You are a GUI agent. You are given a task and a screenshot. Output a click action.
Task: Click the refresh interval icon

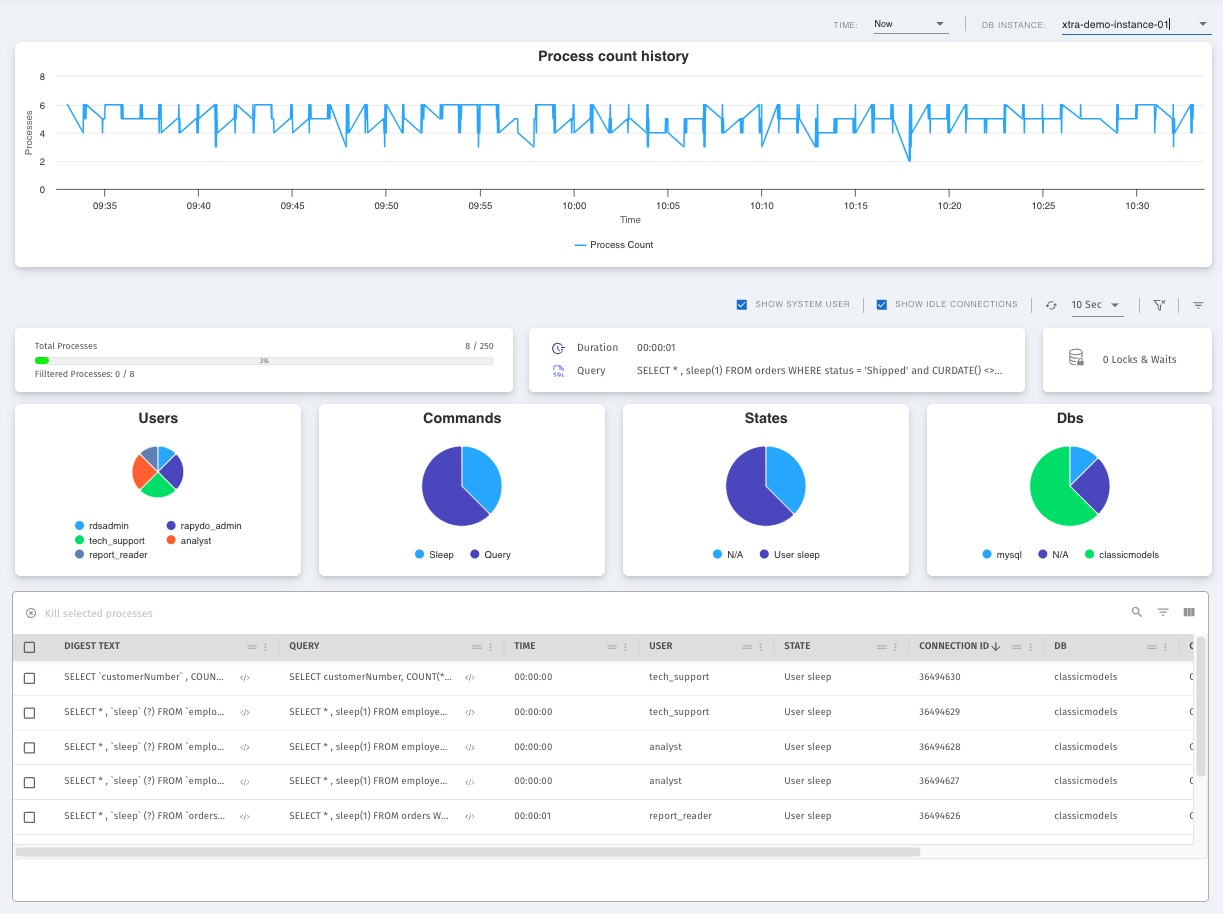(x=1051, y=305)
